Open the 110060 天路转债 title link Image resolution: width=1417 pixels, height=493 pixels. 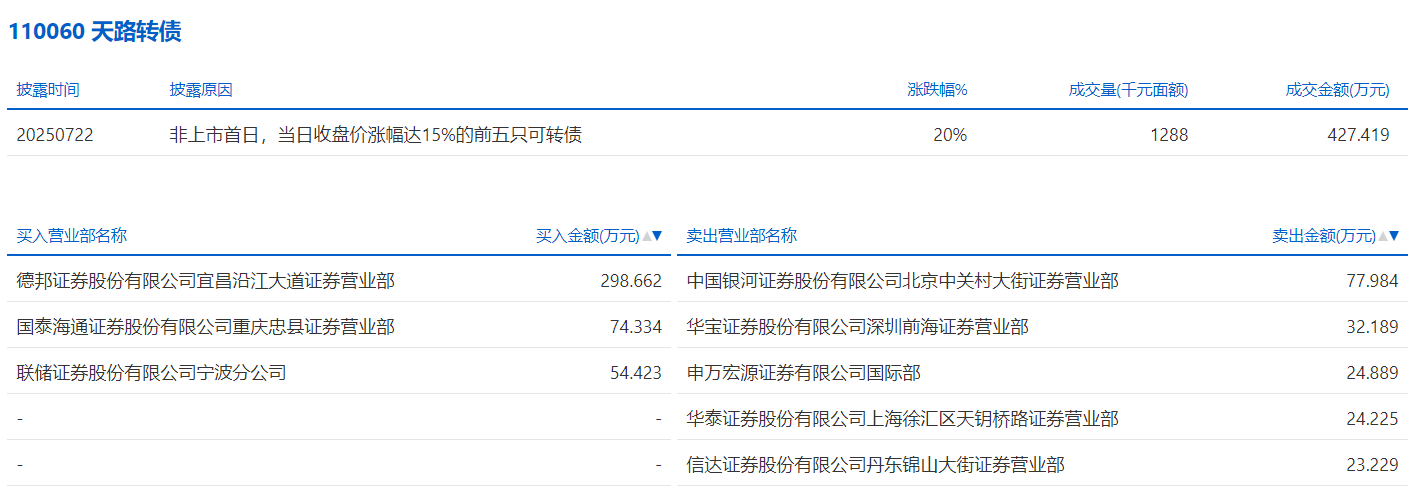tap(95, 32)
